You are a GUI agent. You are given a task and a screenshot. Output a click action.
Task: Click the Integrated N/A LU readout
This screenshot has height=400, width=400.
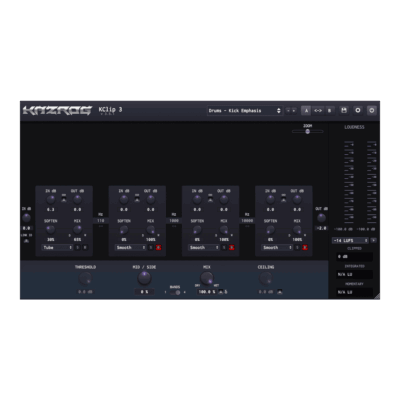[354, 274]
